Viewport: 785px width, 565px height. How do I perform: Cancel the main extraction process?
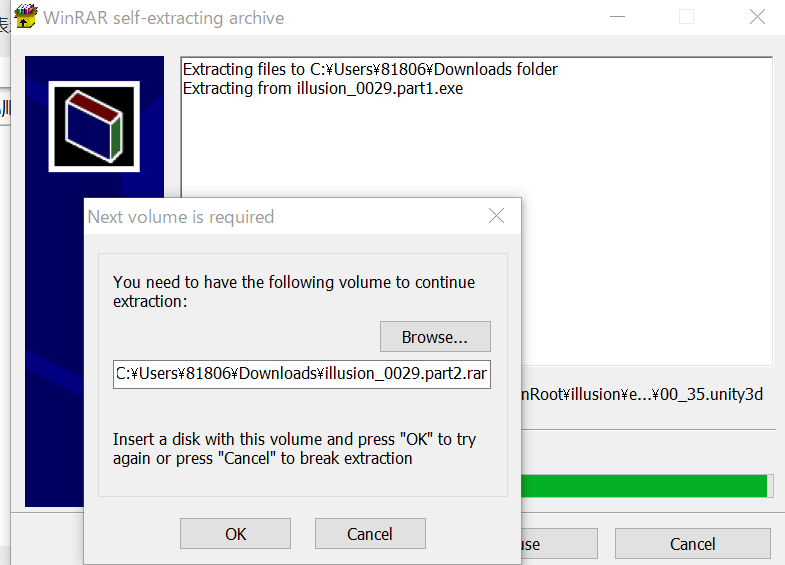pyautogui.click(x=692, y=544)
